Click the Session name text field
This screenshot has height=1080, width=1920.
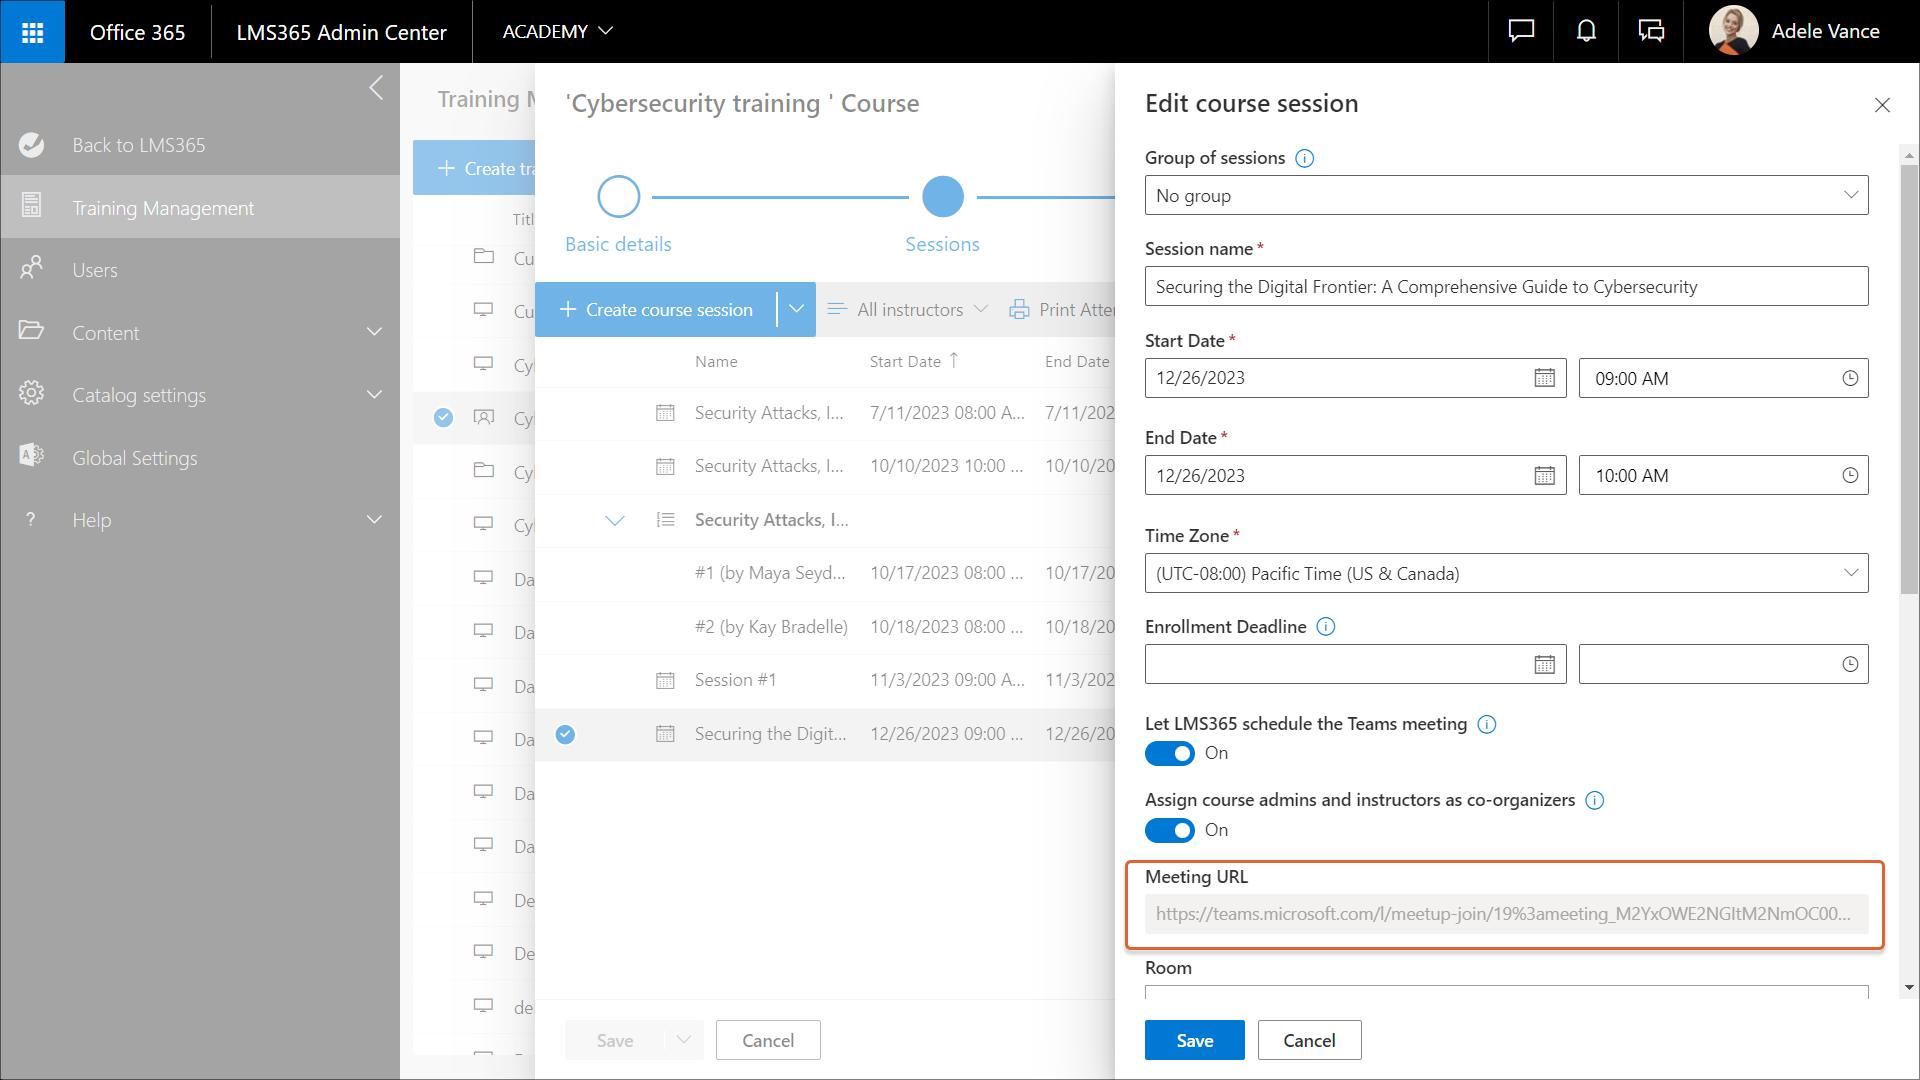point(1506,287)
